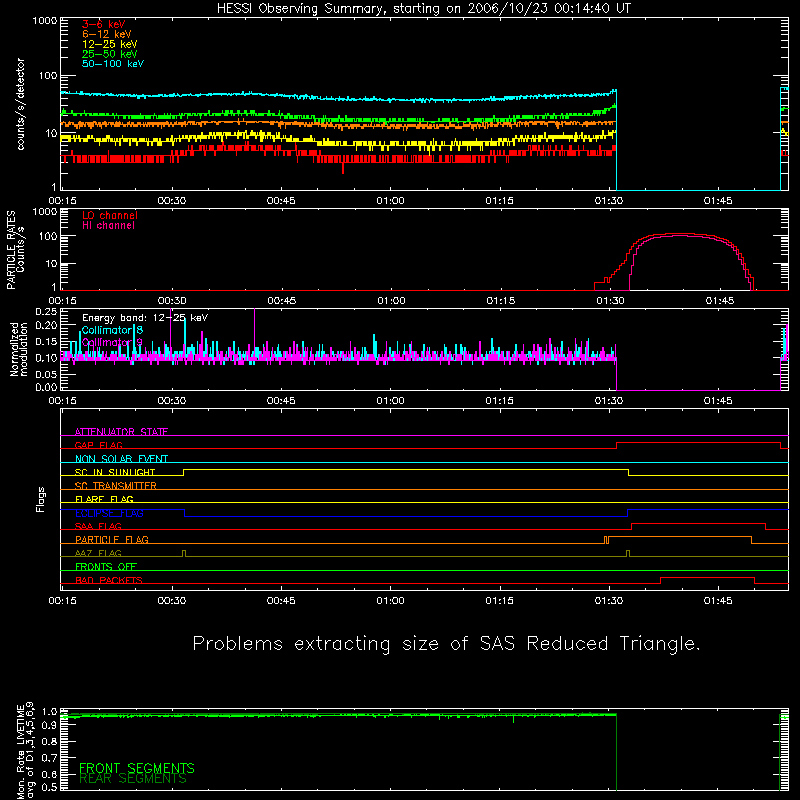This screenshot has height=800, width=800.
Task: Click the ECLIPSE FLAG label
Action: [109, 513]
